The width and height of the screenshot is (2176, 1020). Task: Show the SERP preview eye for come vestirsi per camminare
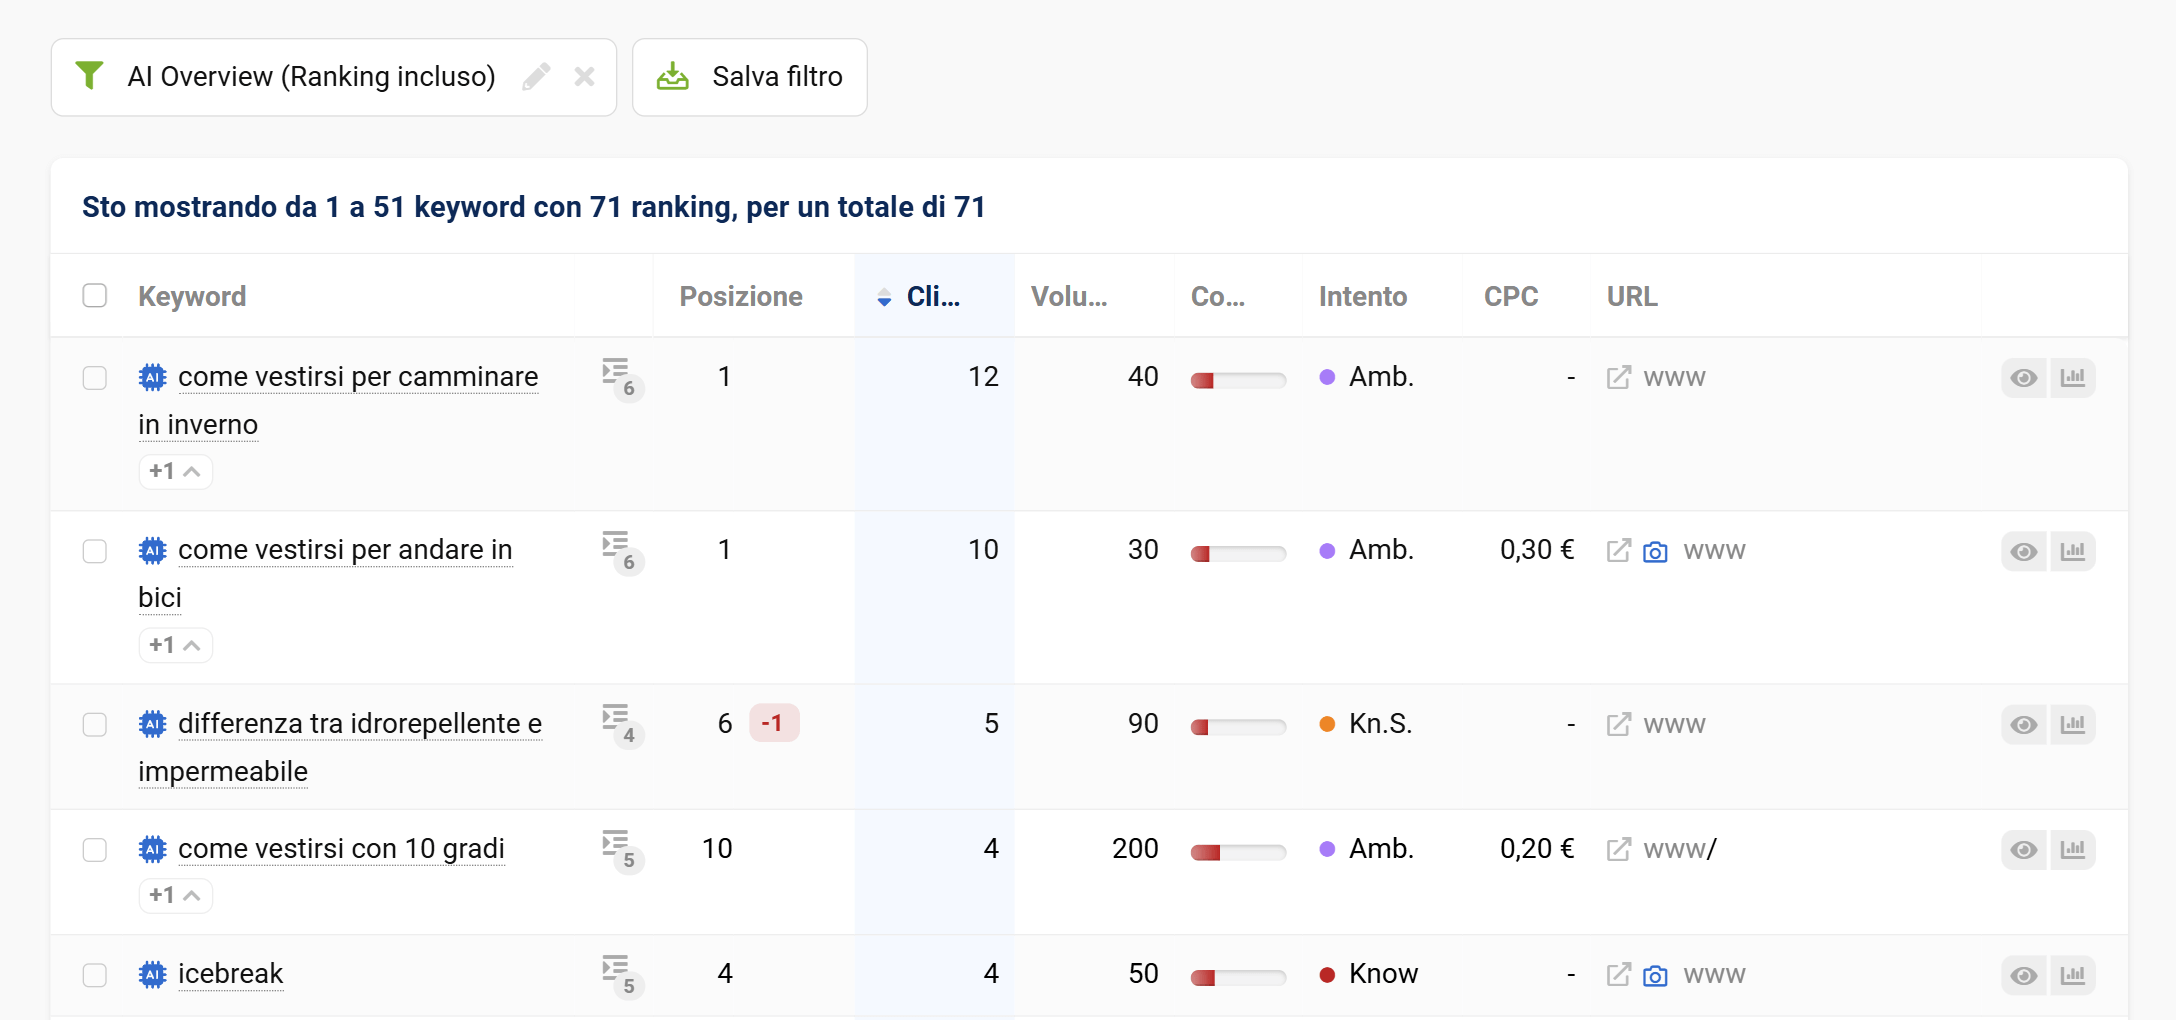pyautogui.click(x=2023, y=378)
